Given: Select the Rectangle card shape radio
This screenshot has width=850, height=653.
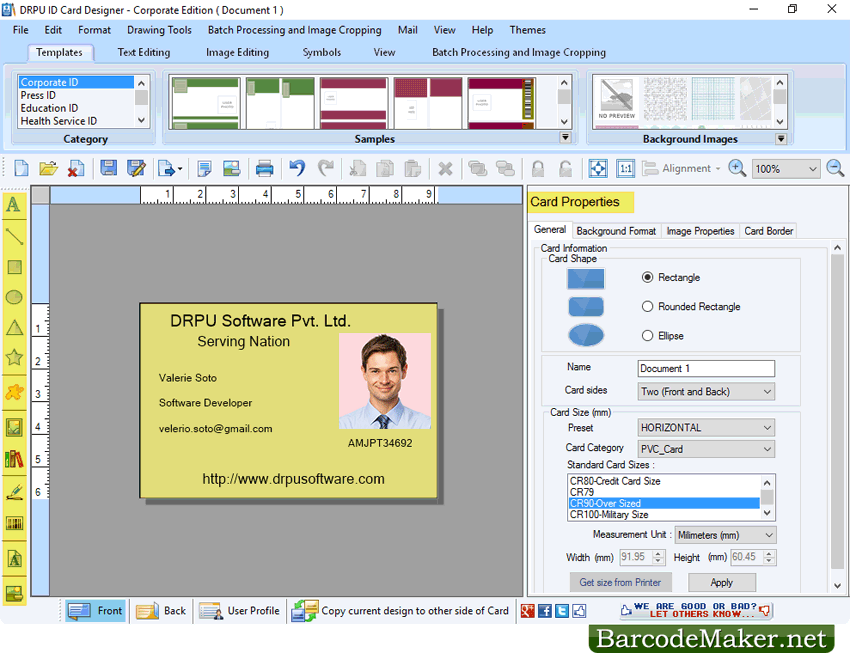Looking at the screenshot, I should 647,277.
